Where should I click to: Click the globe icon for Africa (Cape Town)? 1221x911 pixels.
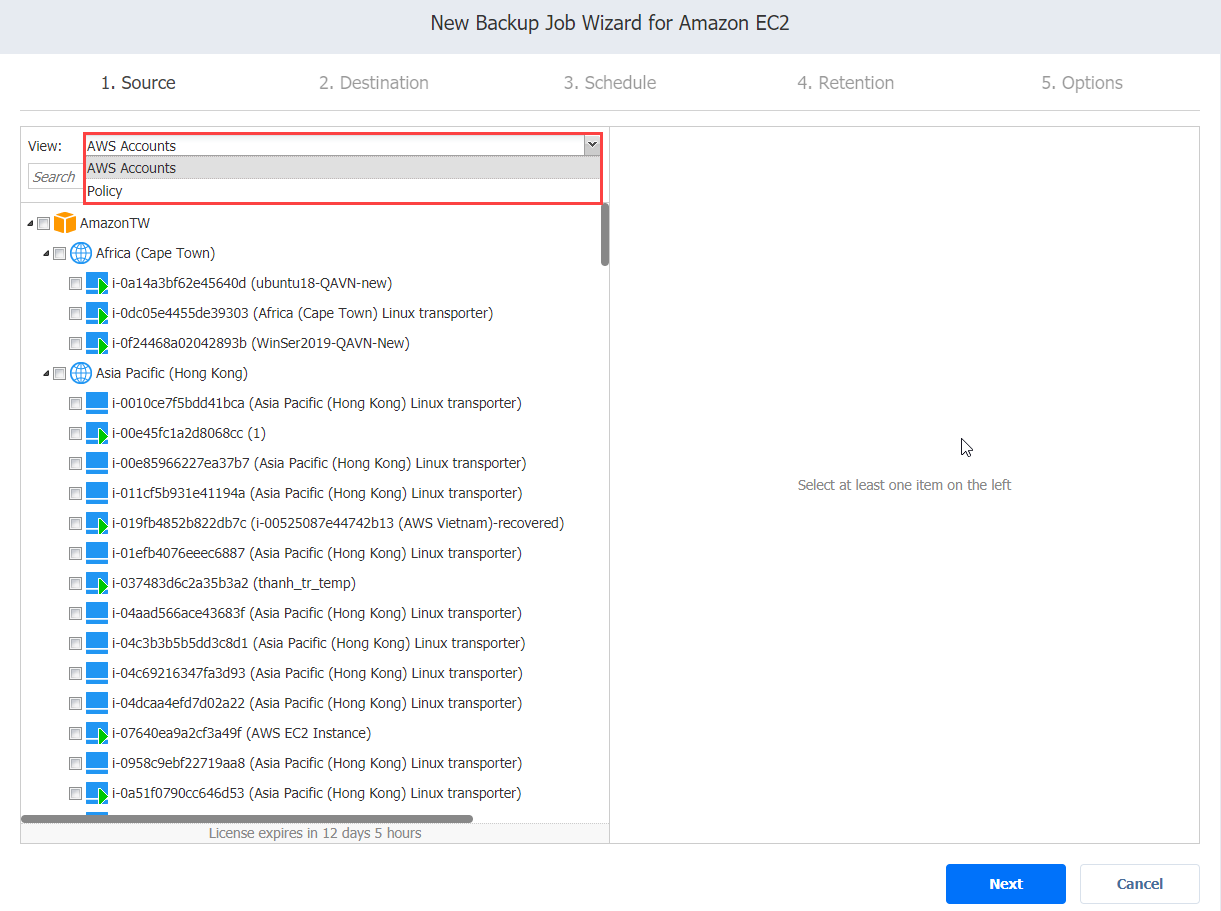[81, 253]
